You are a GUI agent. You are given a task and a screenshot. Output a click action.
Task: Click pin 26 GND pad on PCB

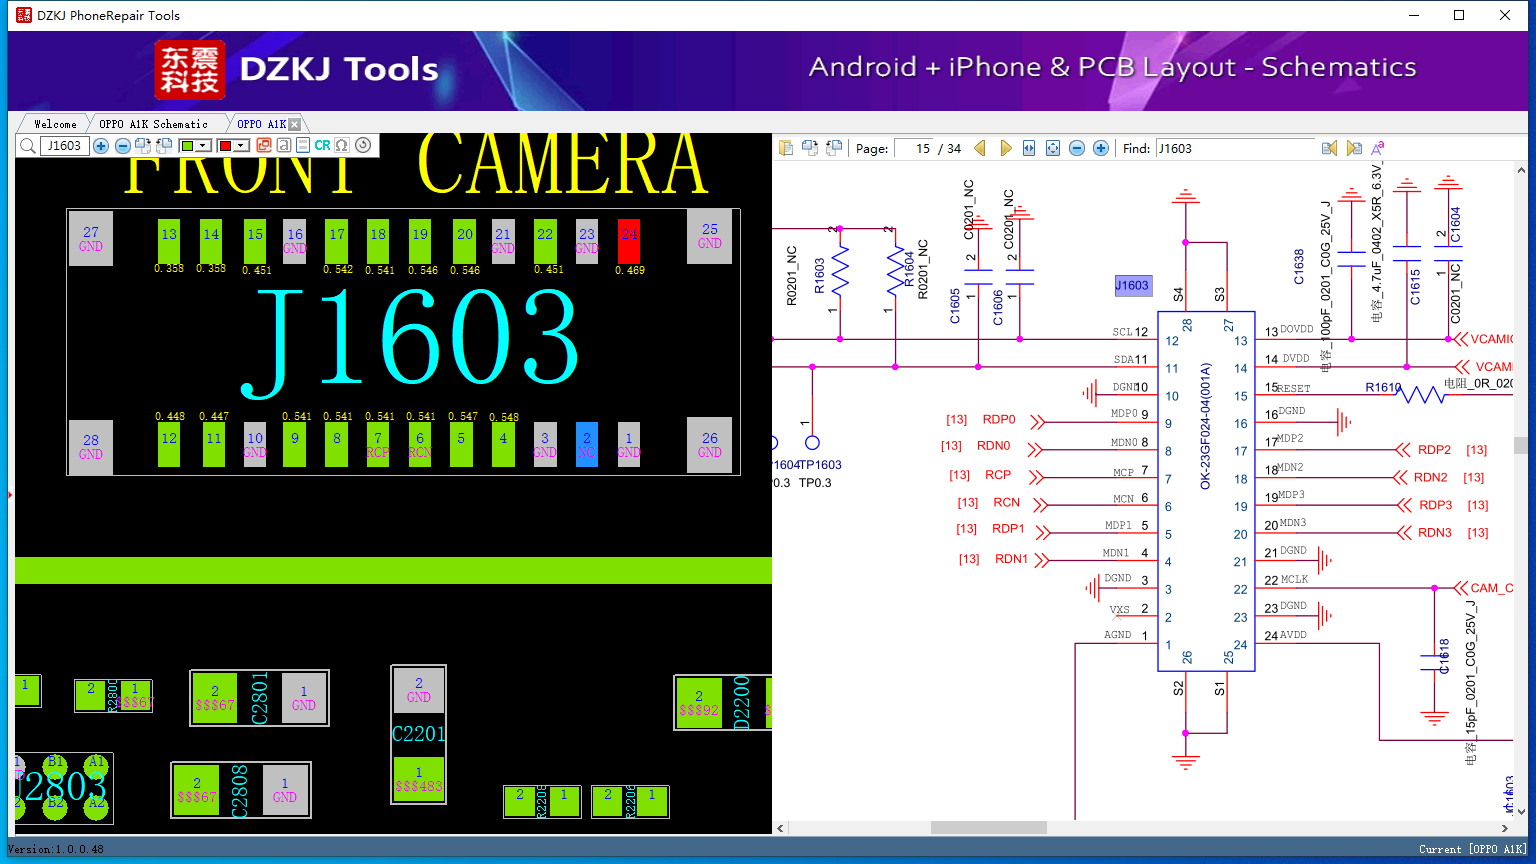pyautogui.click(x=710, y=444)
